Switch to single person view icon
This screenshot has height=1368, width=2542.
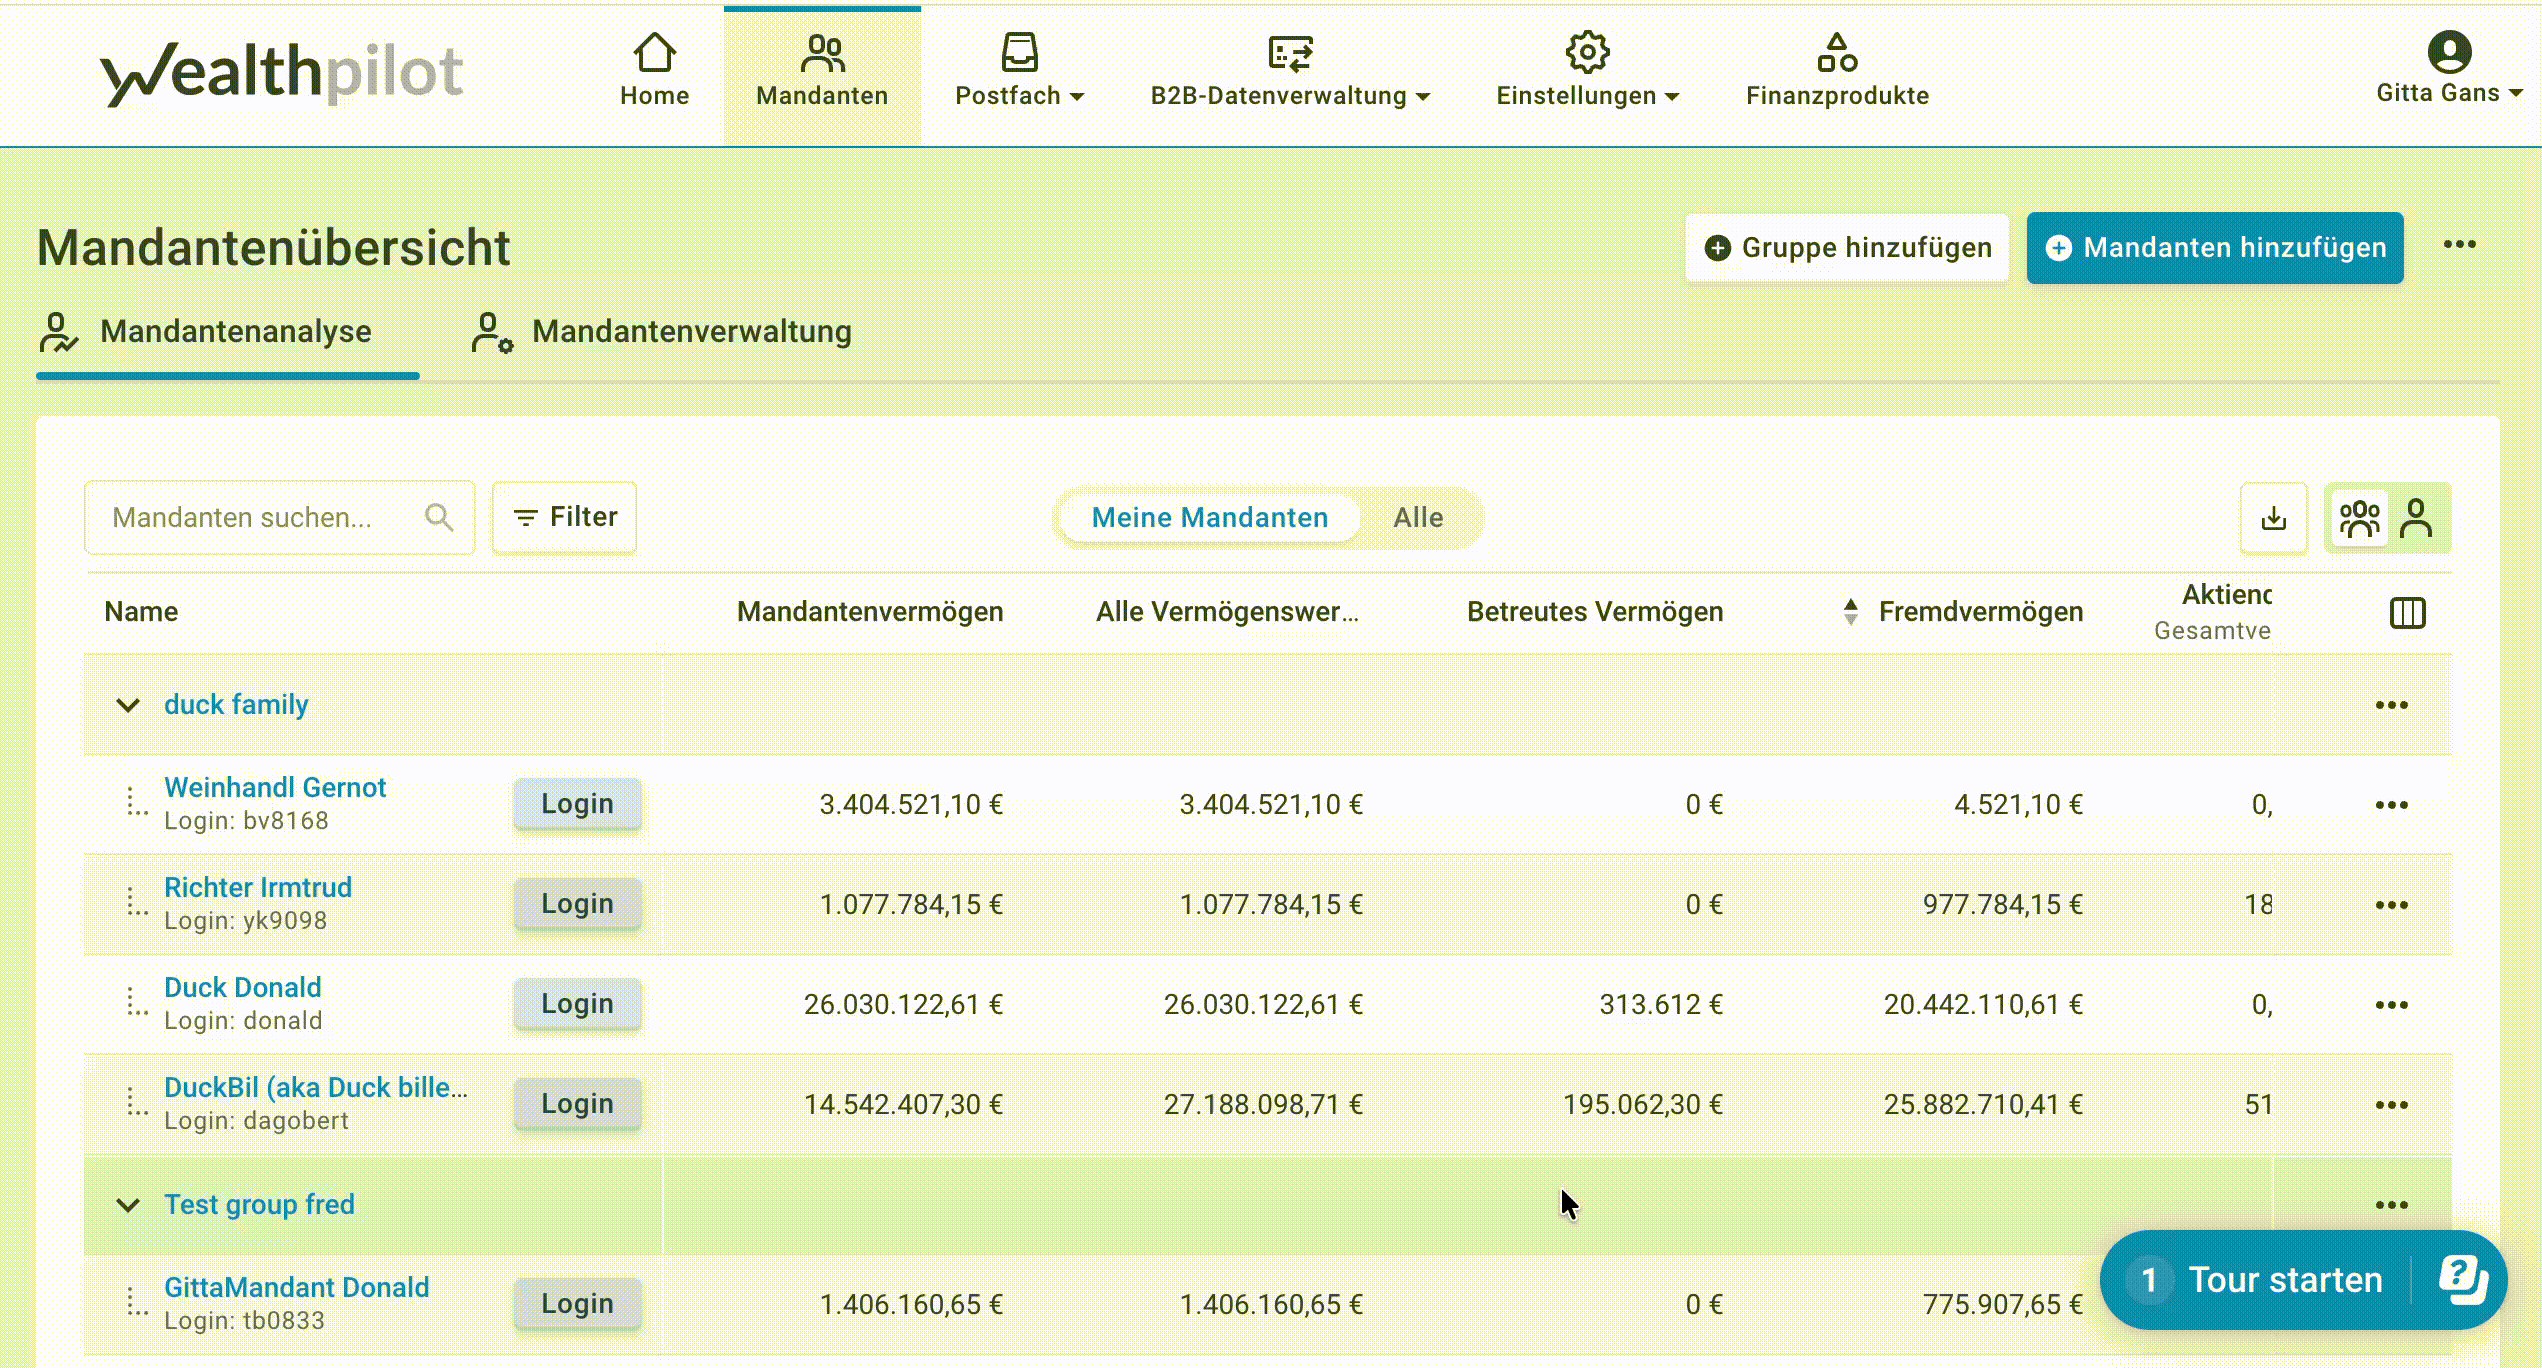coord(2416,518)
